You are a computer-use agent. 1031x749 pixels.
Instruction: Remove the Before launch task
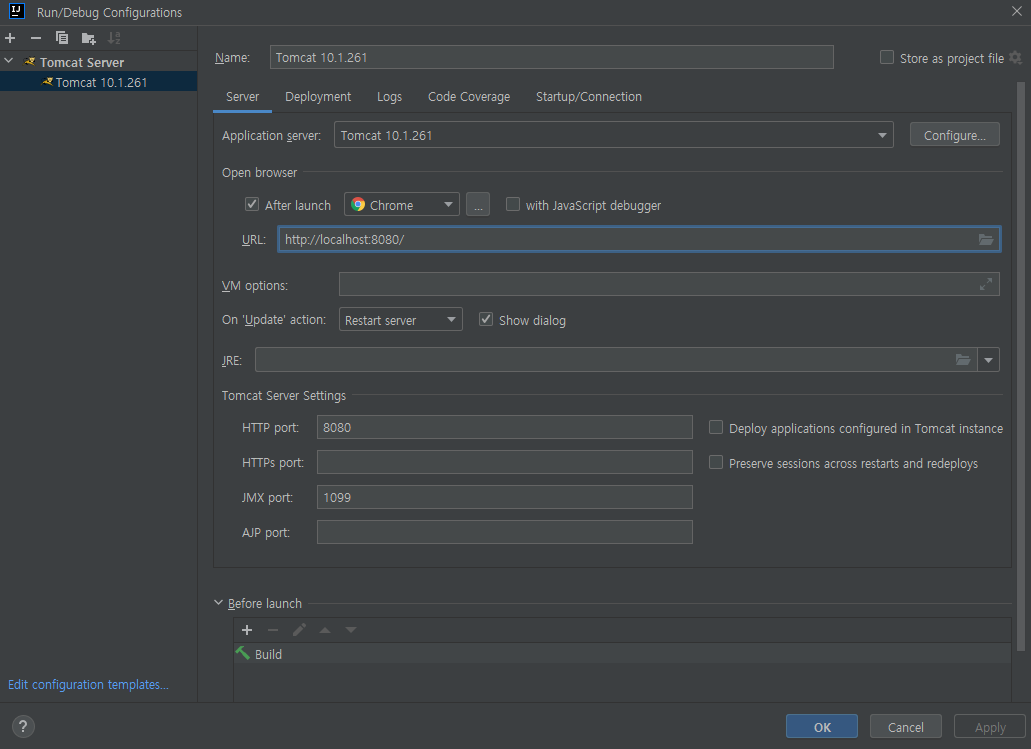[x=273, y=630]
